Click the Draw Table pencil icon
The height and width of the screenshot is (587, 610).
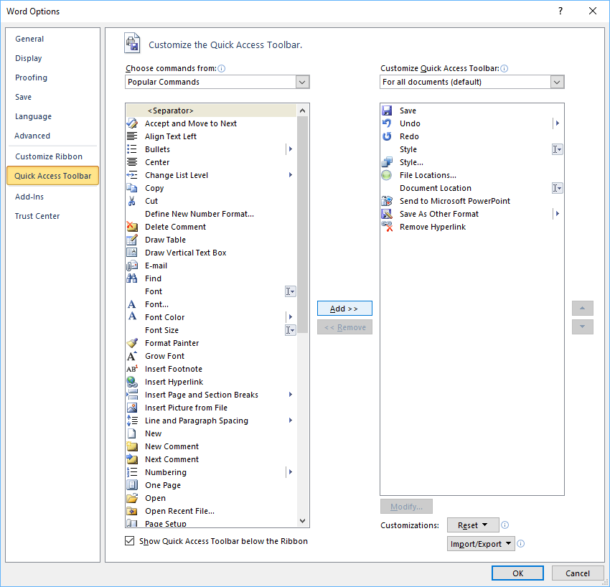[132, 240]
